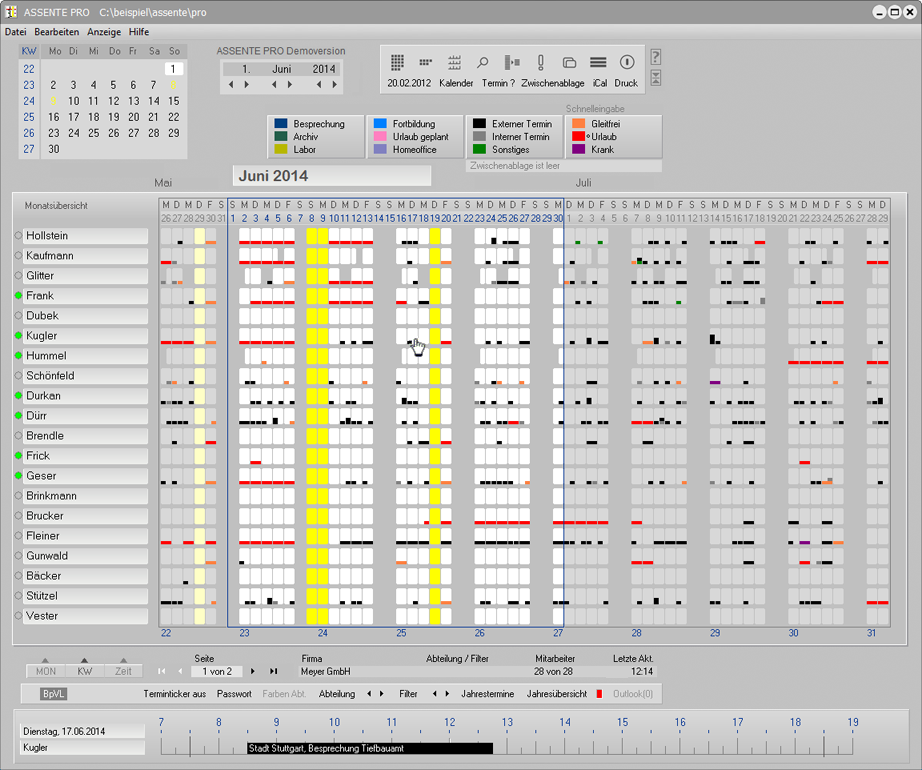
Task: Toggle marker beside Schönfeld
Action: click(x=18, y=376)
